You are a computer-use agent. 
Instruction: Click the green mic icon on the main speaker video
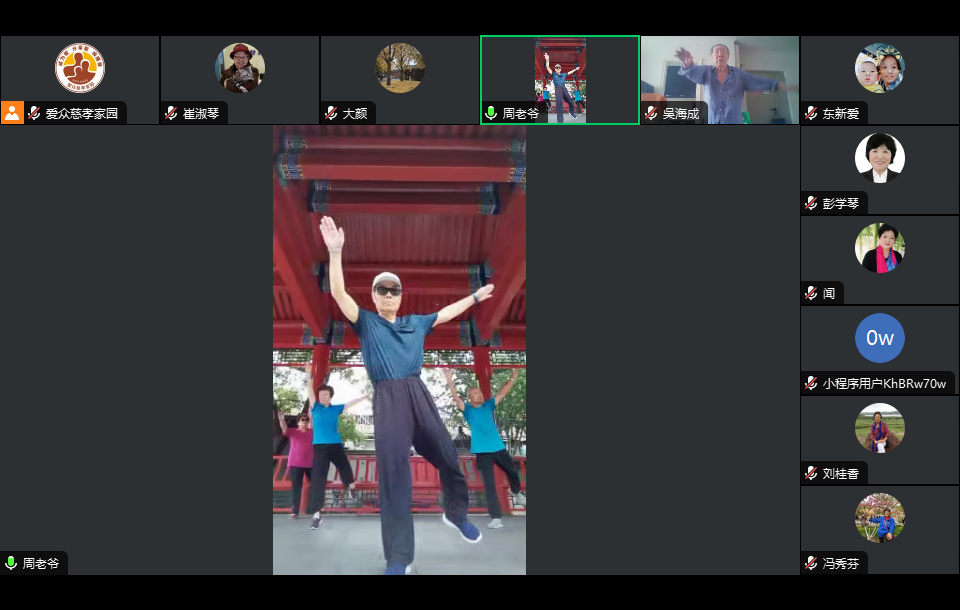pyautogui.click(x=11, y=564)
